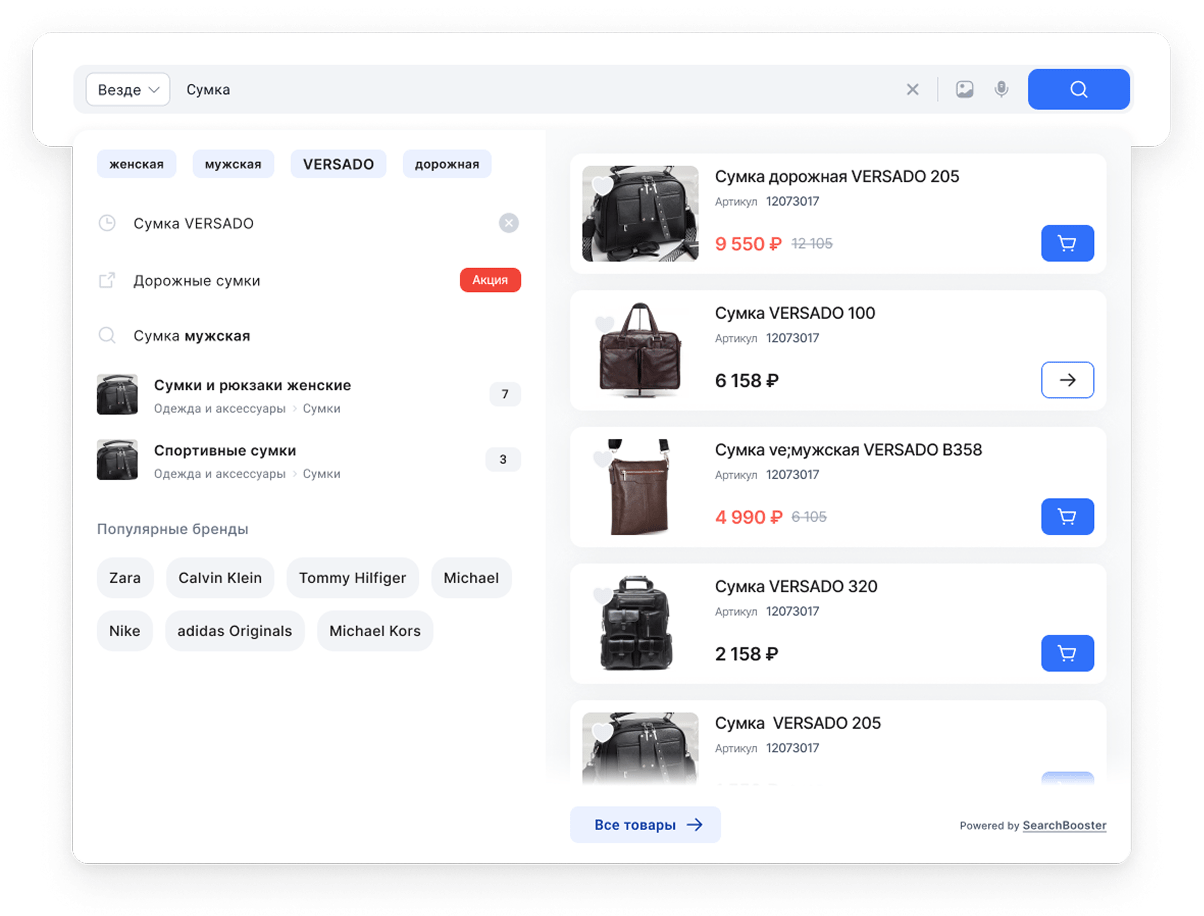
Task: Open image search via the picture icon
Action: click(964, 89)
